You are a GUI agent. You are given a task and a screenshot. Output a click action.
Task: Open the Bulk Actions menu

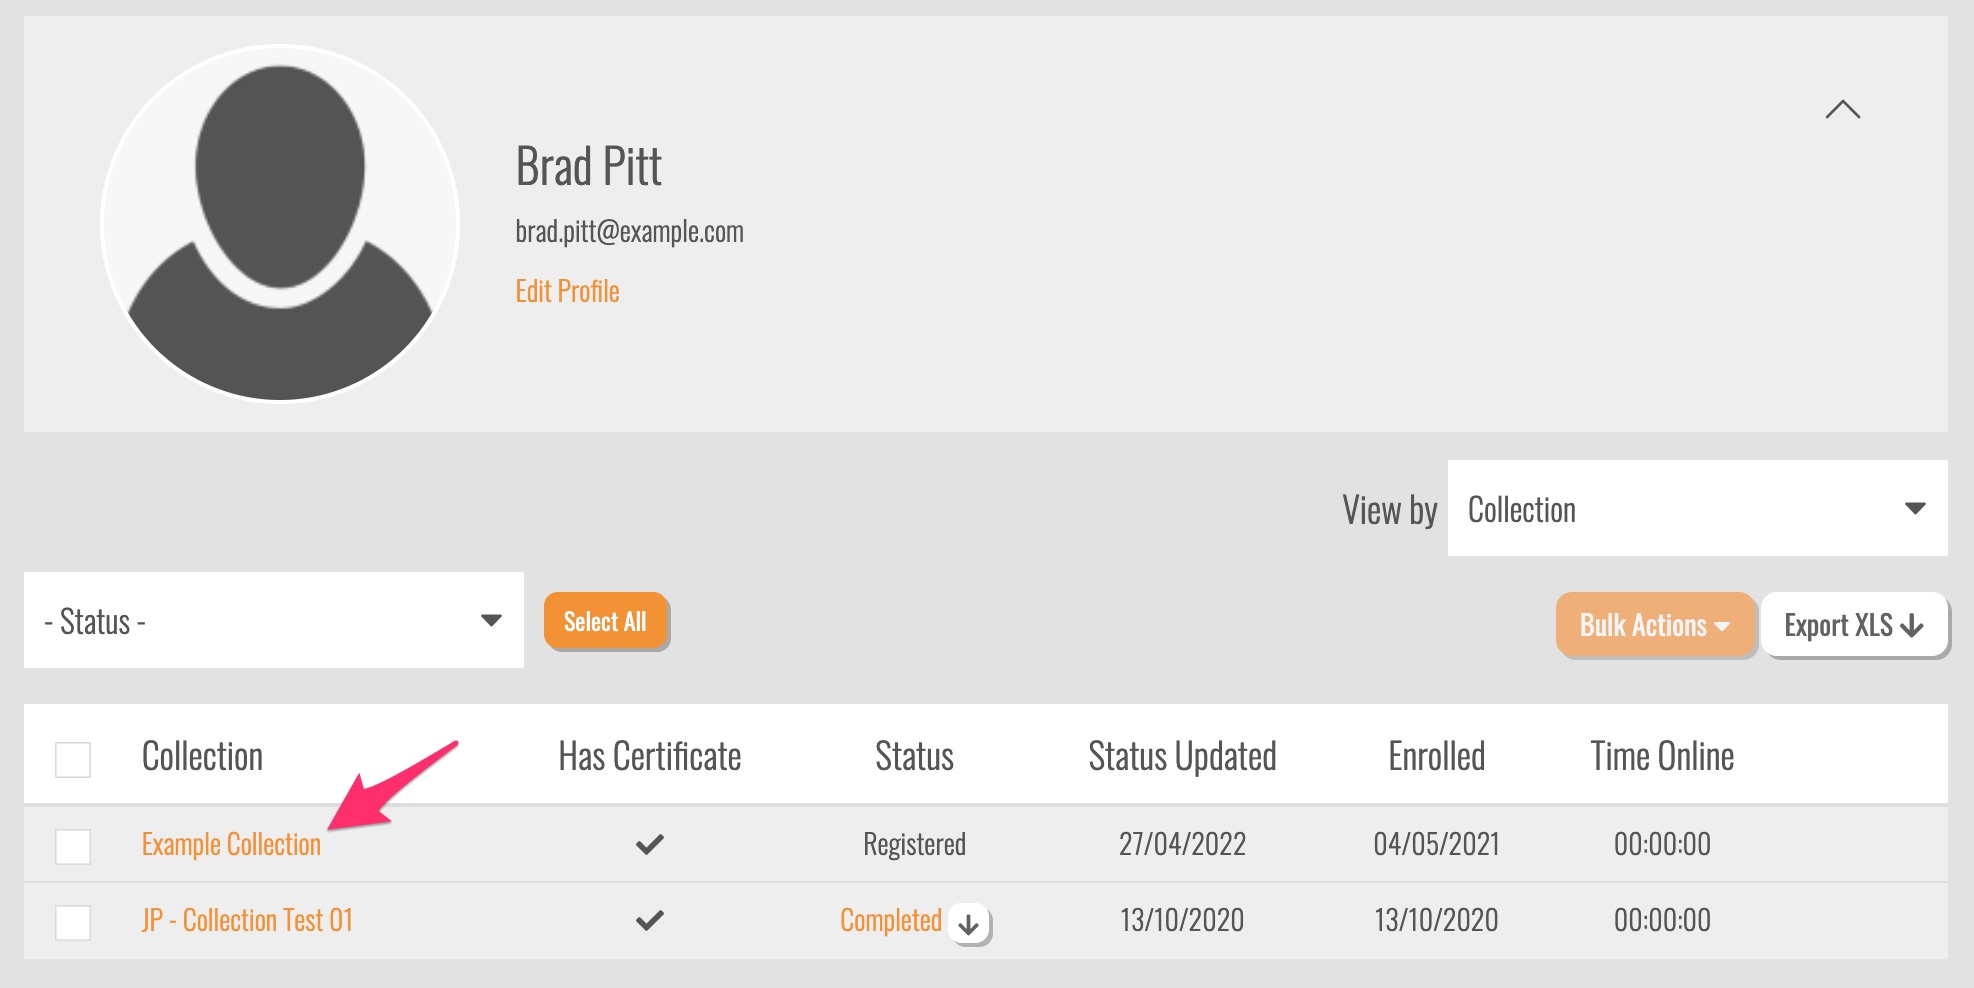1655,625
